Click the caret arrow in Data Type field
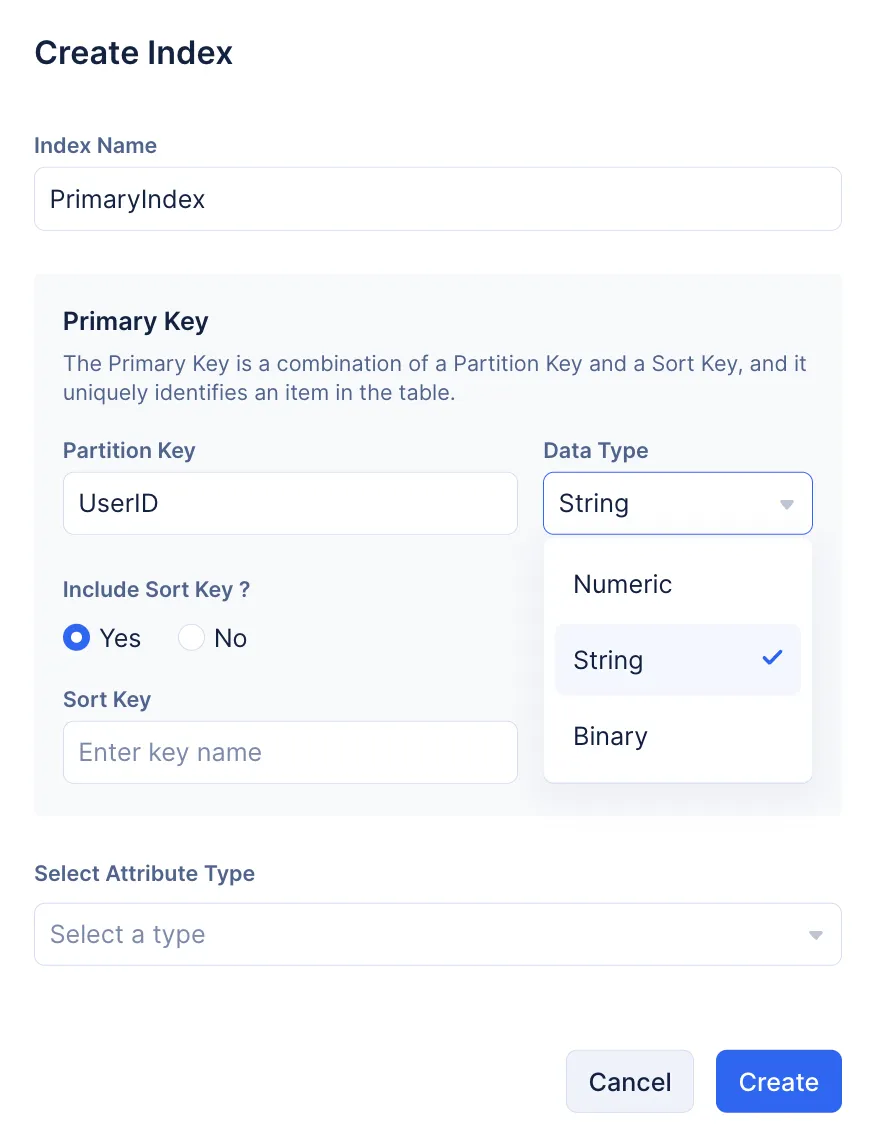This screenshot has width=872, height=1144. point(787,504)
